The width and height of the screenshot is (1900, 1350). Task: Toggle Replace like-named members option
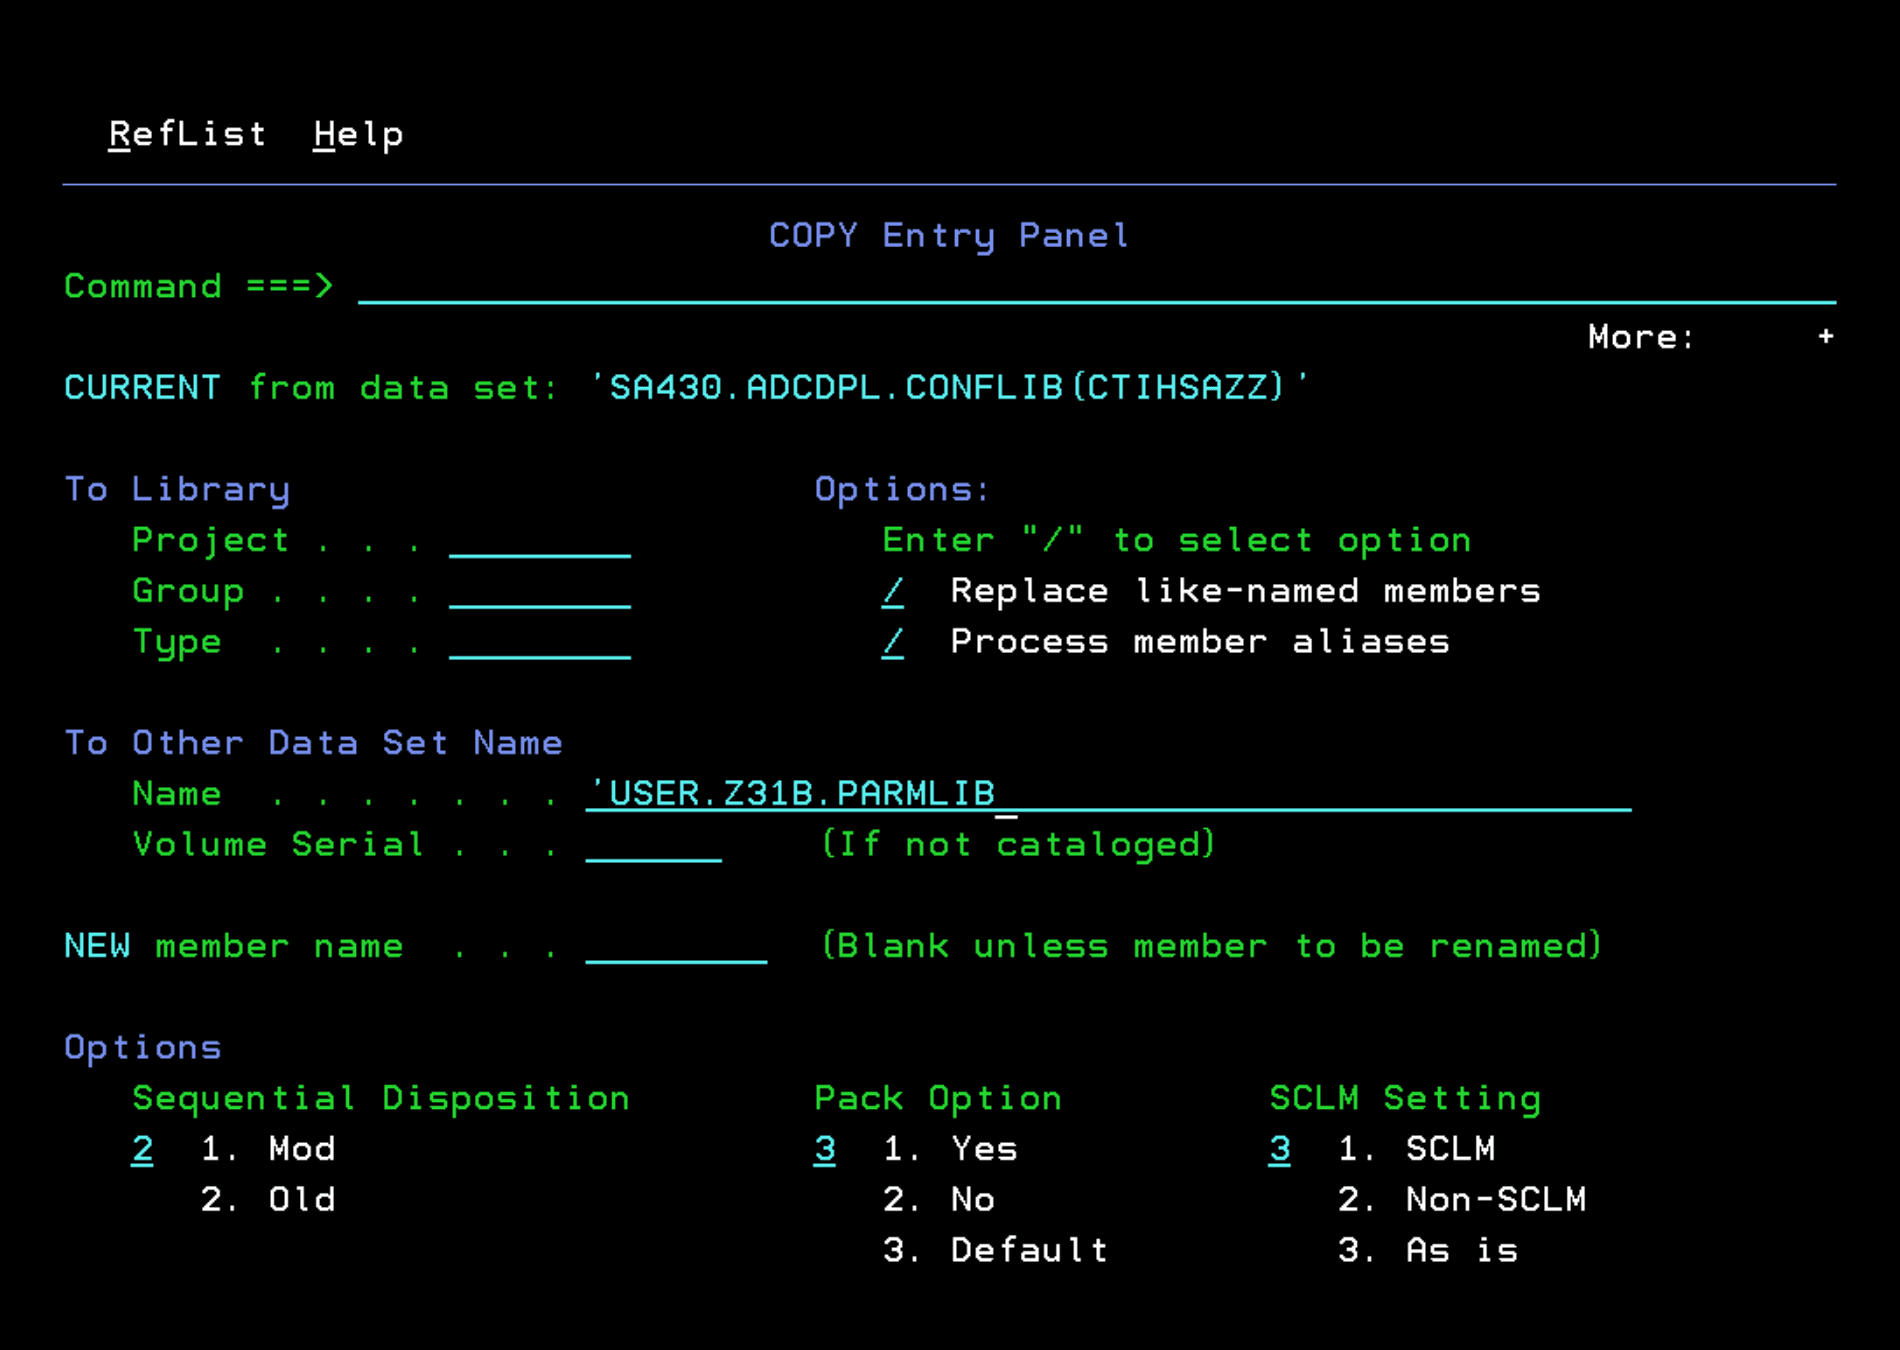[891, 591]
